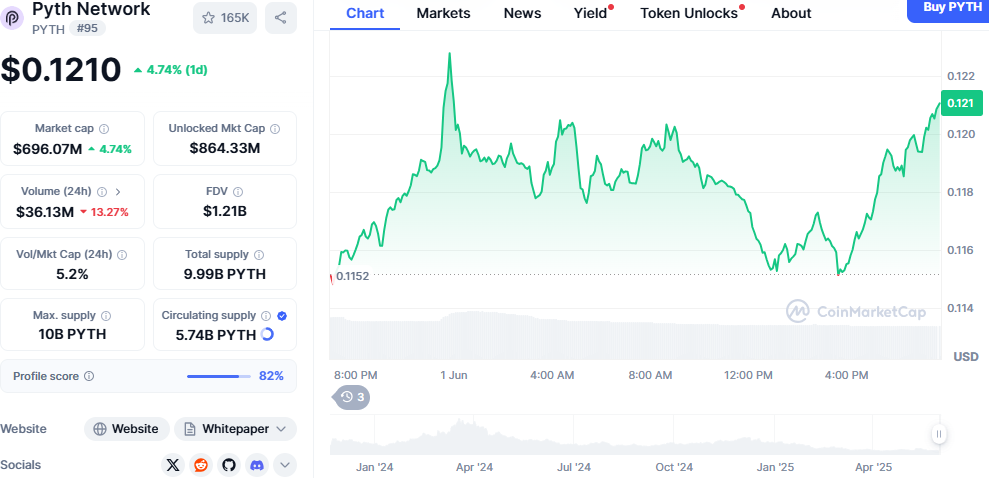
Task: Open info icon next to Total supply
Action: point(259,255)
